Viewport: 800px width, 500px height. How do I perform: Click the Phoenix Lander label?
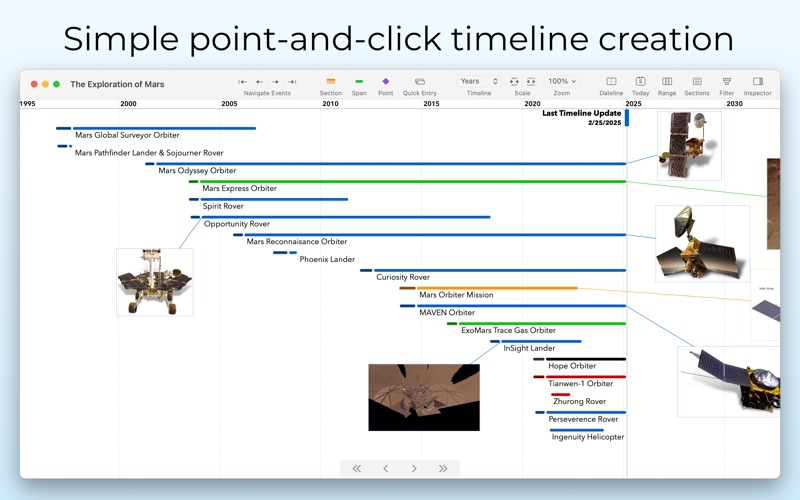click(x=327, y=259)
